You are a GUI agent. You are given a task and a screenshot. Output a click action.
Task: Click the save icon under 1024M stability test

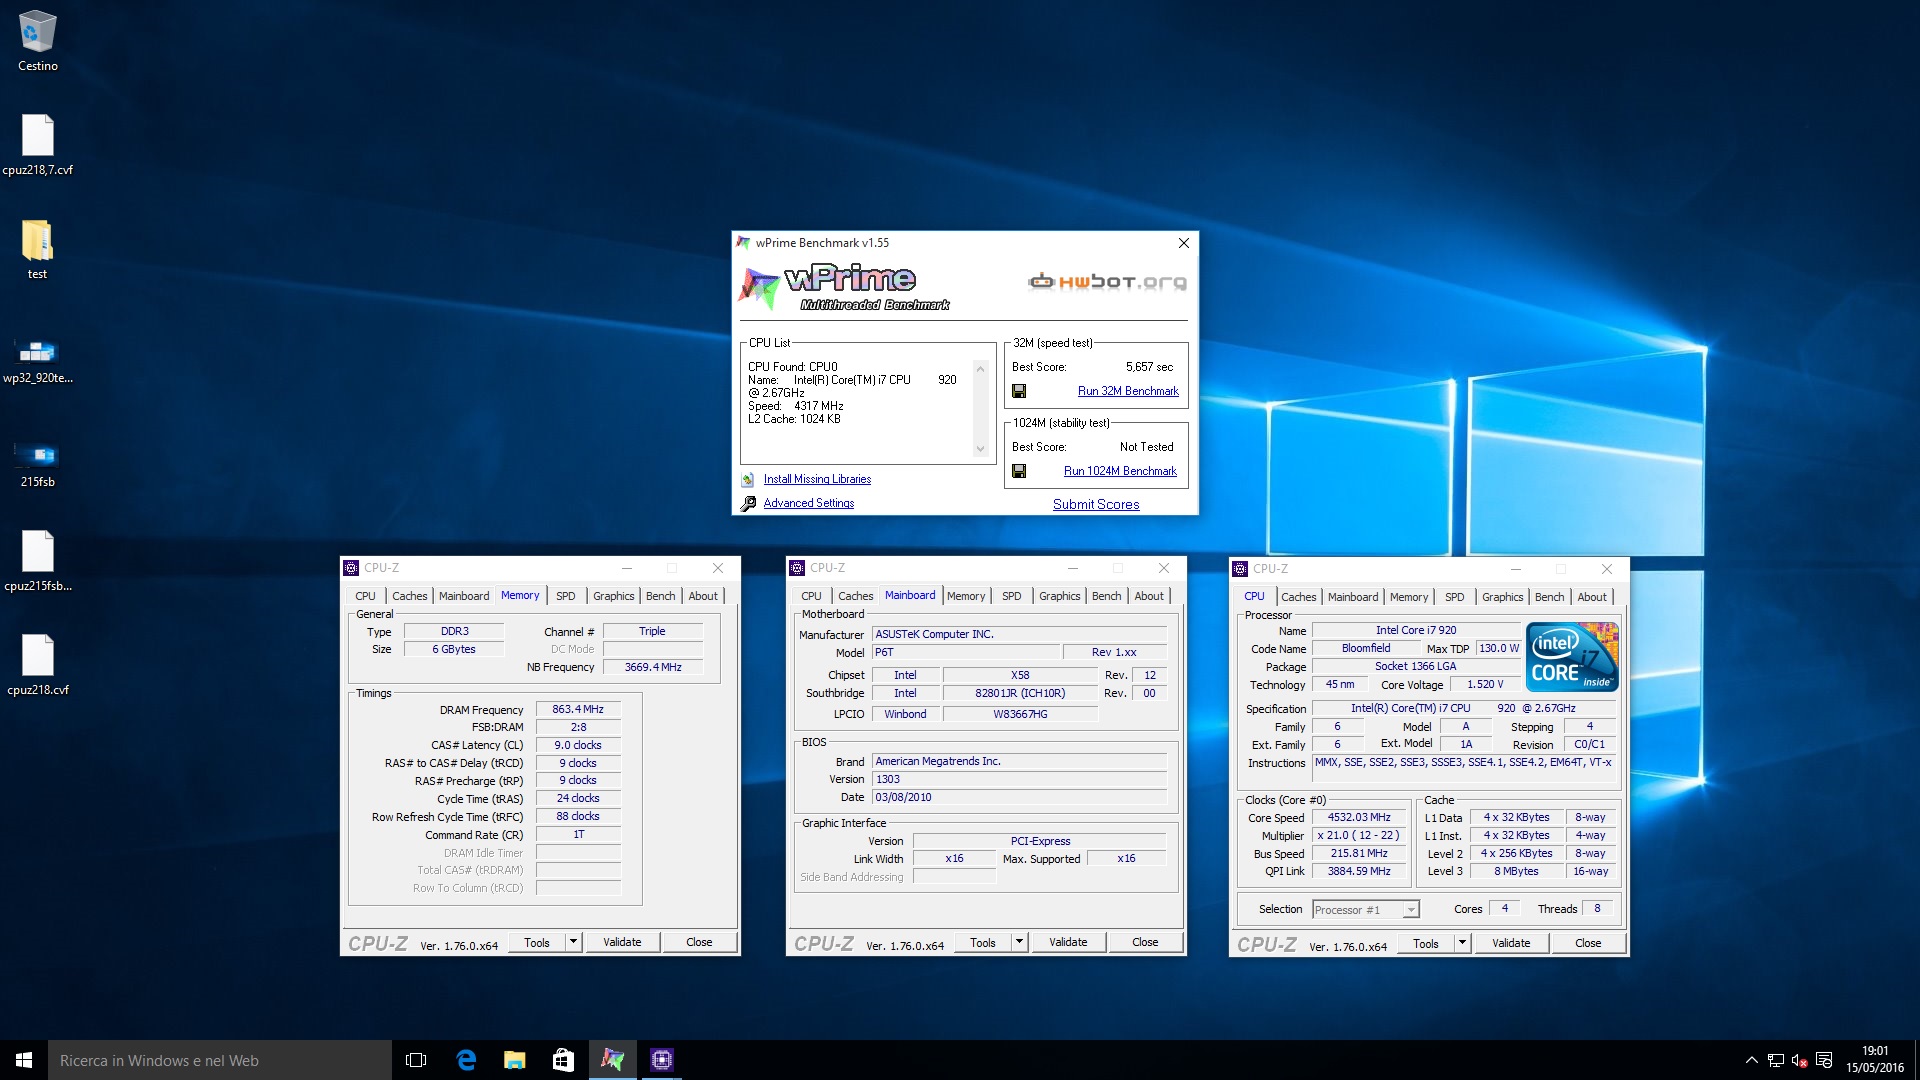pos(1019,471)
